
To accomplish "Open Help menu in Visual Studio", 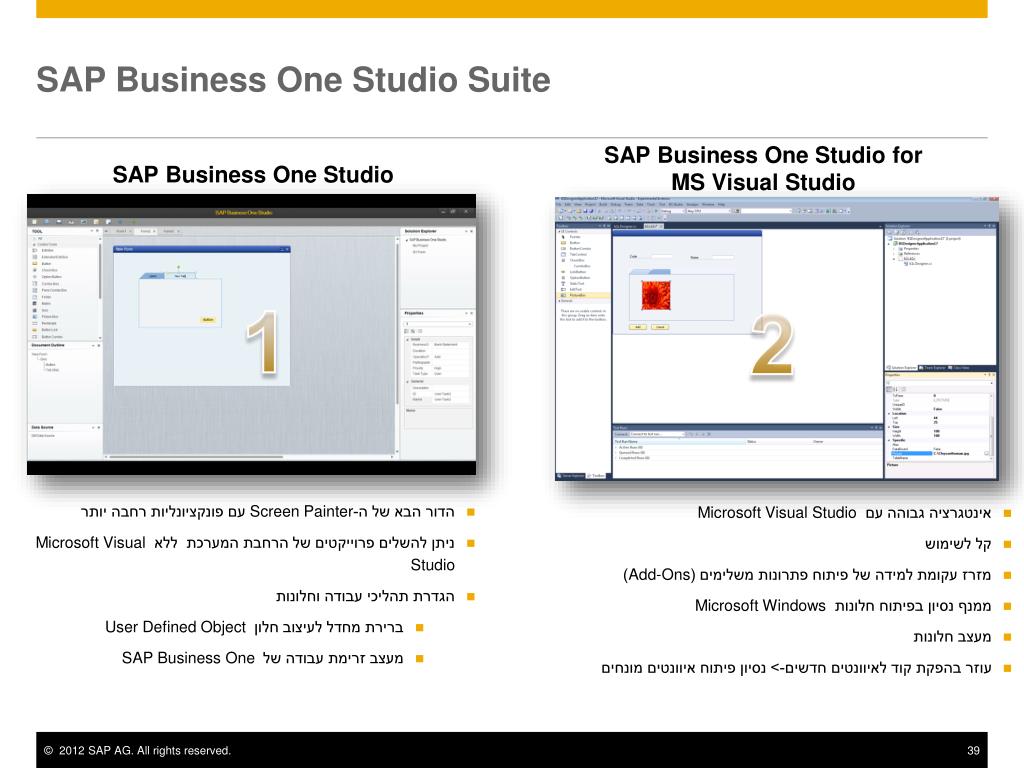I will pos(721,204).
